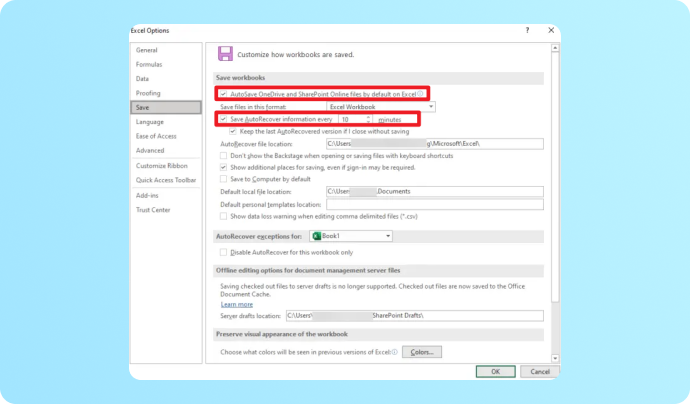690x404 pixels.
Task: Open the Save files in this format dropdown
Action: coord(381,107)
